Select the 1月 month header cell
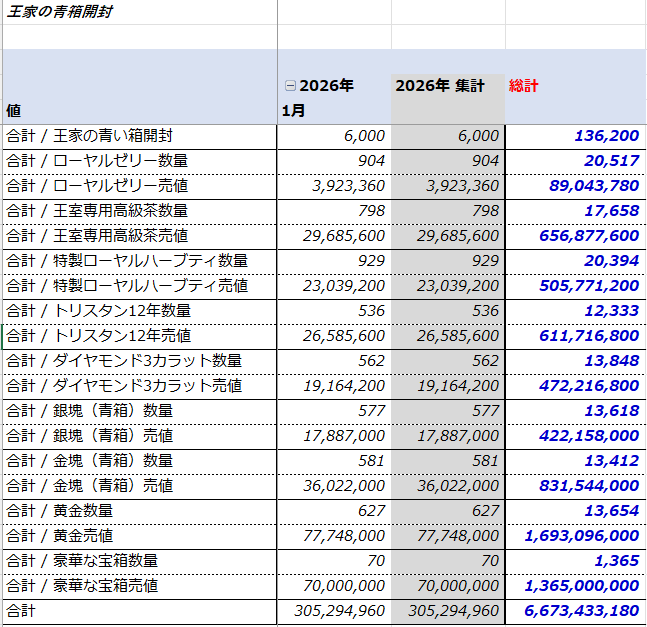This screenshot has width=647, height=627. 294,110
